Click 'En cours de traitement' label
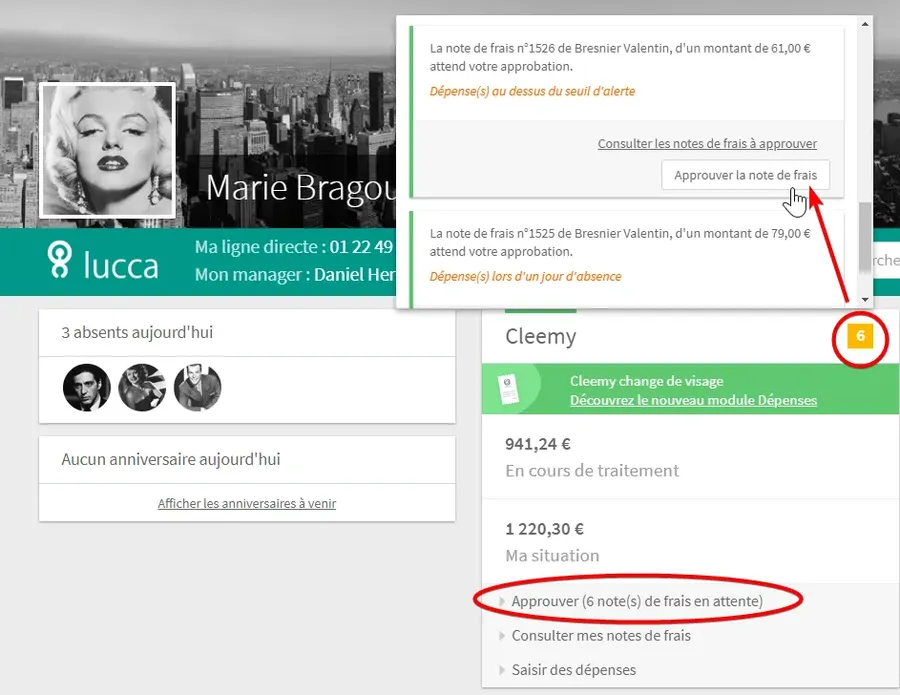This screenshot has height=695, width=900. click(x=592, y=471)
